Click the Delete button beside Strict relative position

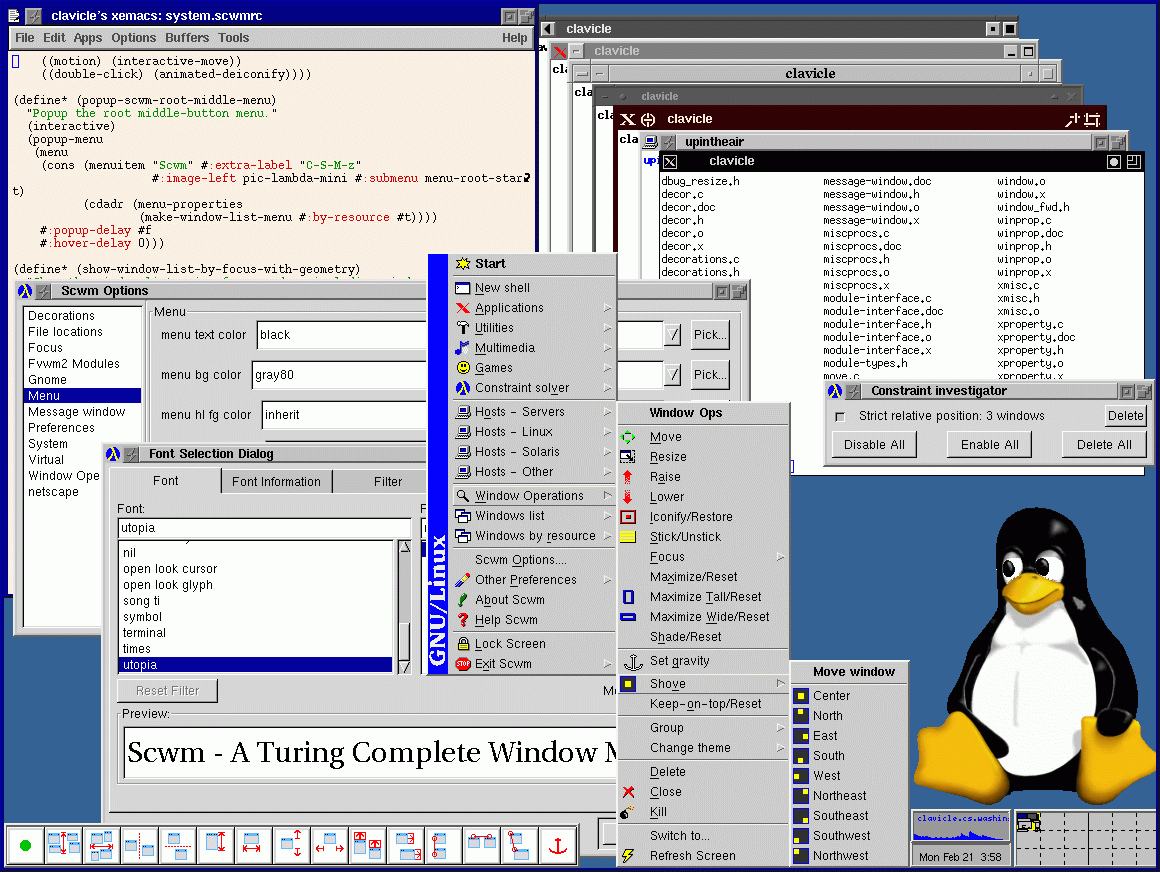coord(1125,416)
